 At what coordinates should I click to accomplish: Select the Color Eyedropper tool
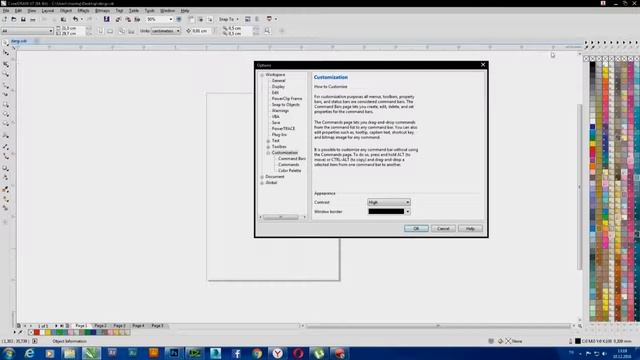[x=6, y=190]
